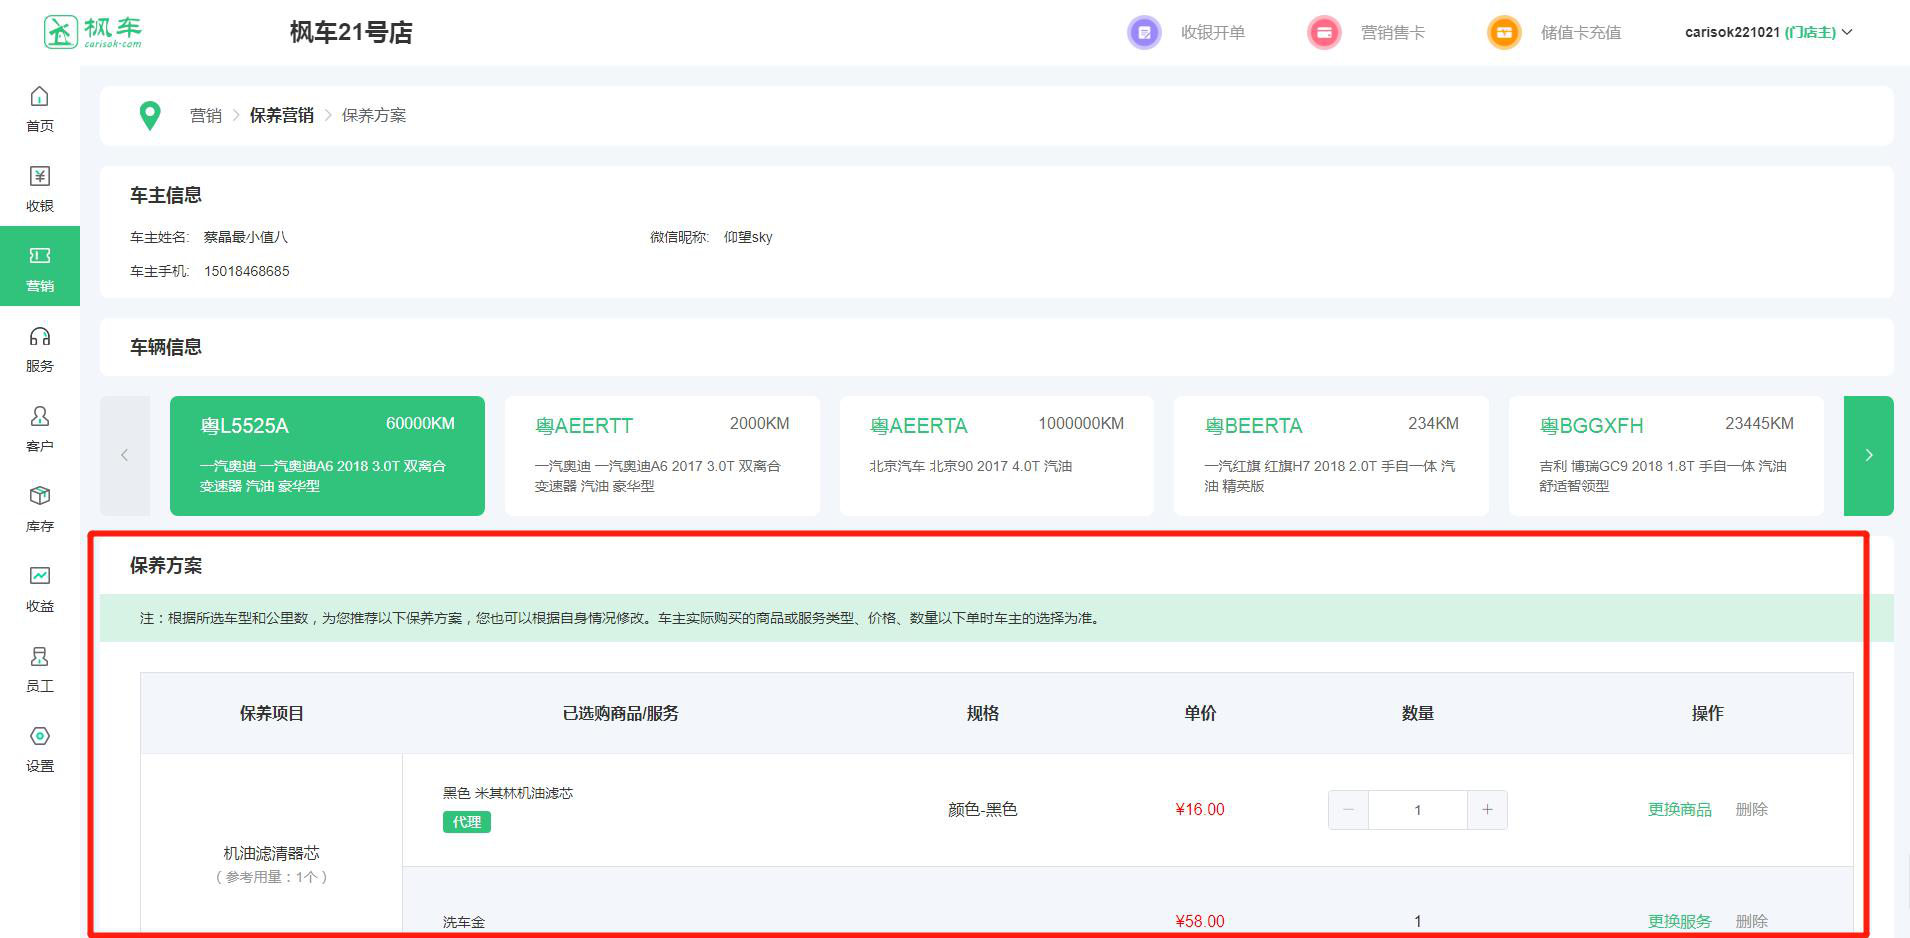Select vehicle card 粤BEERTA

pyautogui.click(x=1331, y=456)
